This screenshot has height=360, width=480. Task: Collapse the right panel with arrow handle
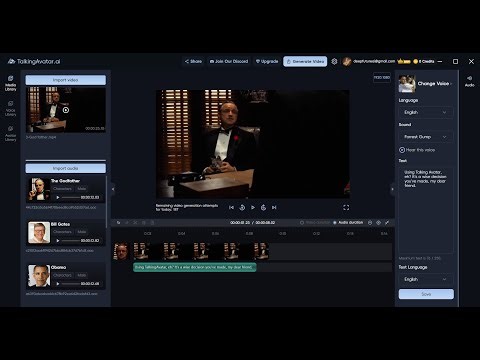[x=392, y=189]
